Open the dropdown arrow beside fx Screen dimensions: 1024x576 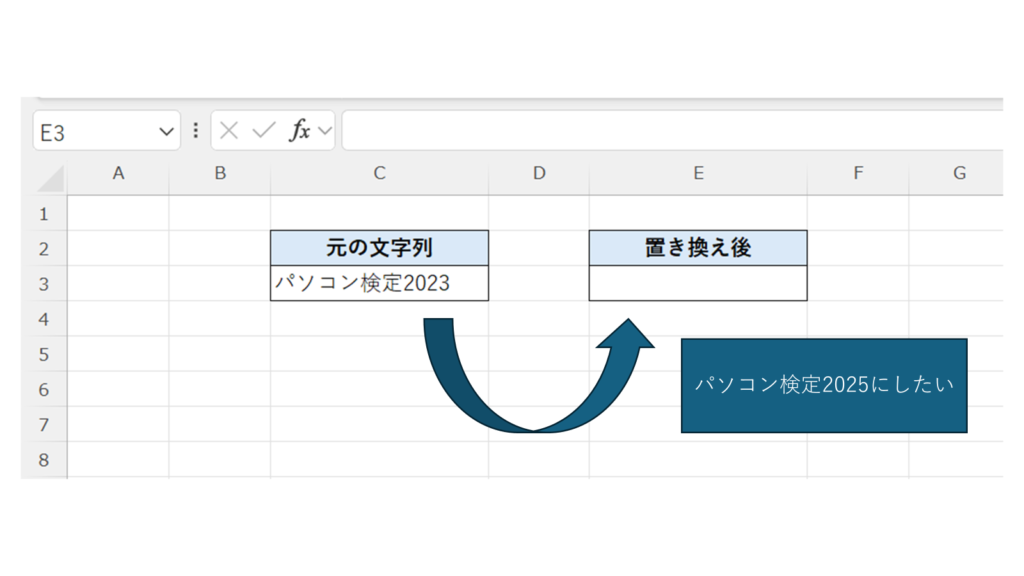click(x=324, y=131)
